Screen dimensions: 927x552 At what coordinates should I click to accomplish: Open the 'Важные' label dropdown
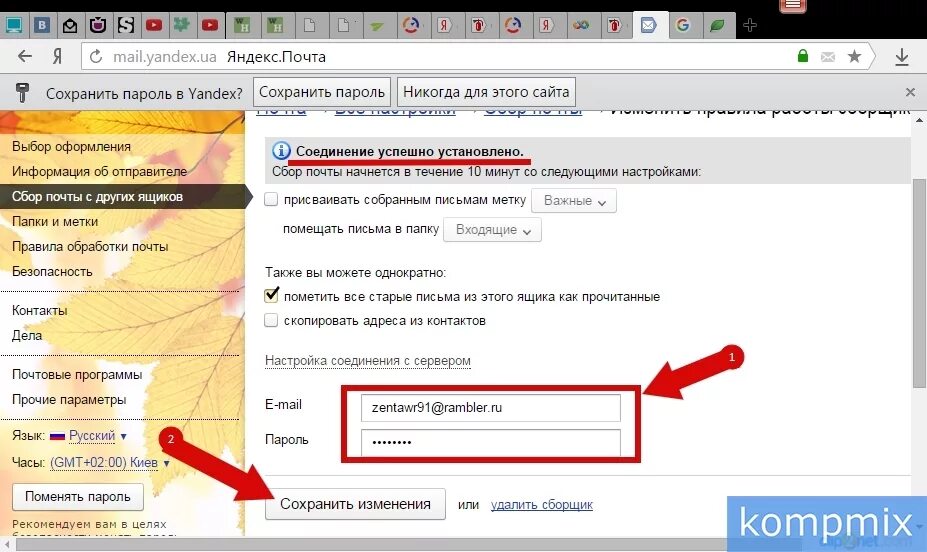[574, 200]
